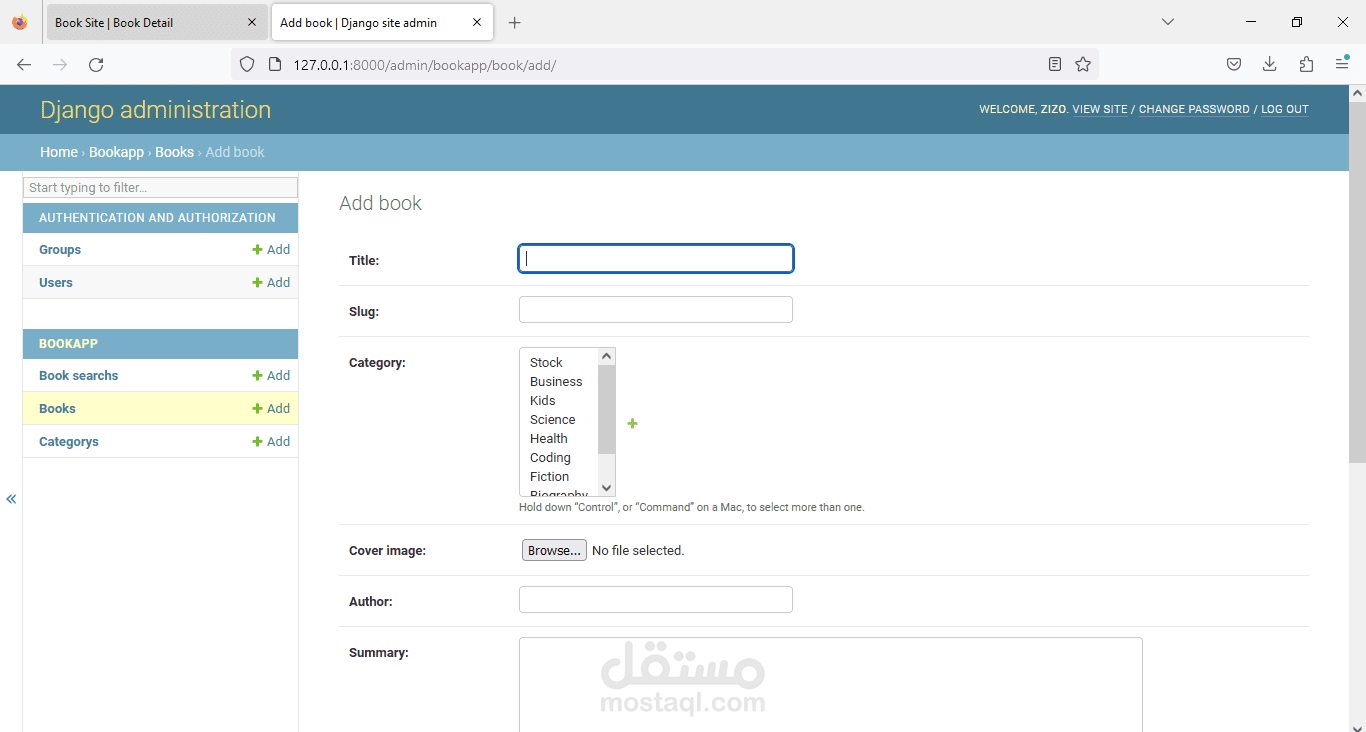Viewport: 1366px width, 732px height.
Task: Click Add next to Books
Action: coord(271,409)
